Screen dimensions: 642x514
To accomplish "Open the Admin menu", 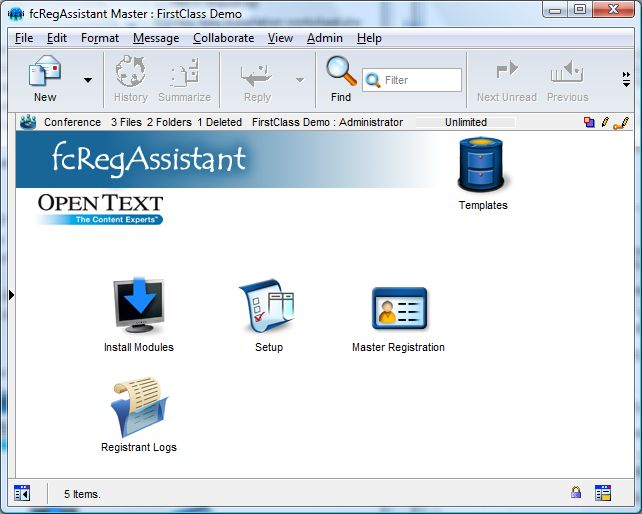I will pos(324,38).
